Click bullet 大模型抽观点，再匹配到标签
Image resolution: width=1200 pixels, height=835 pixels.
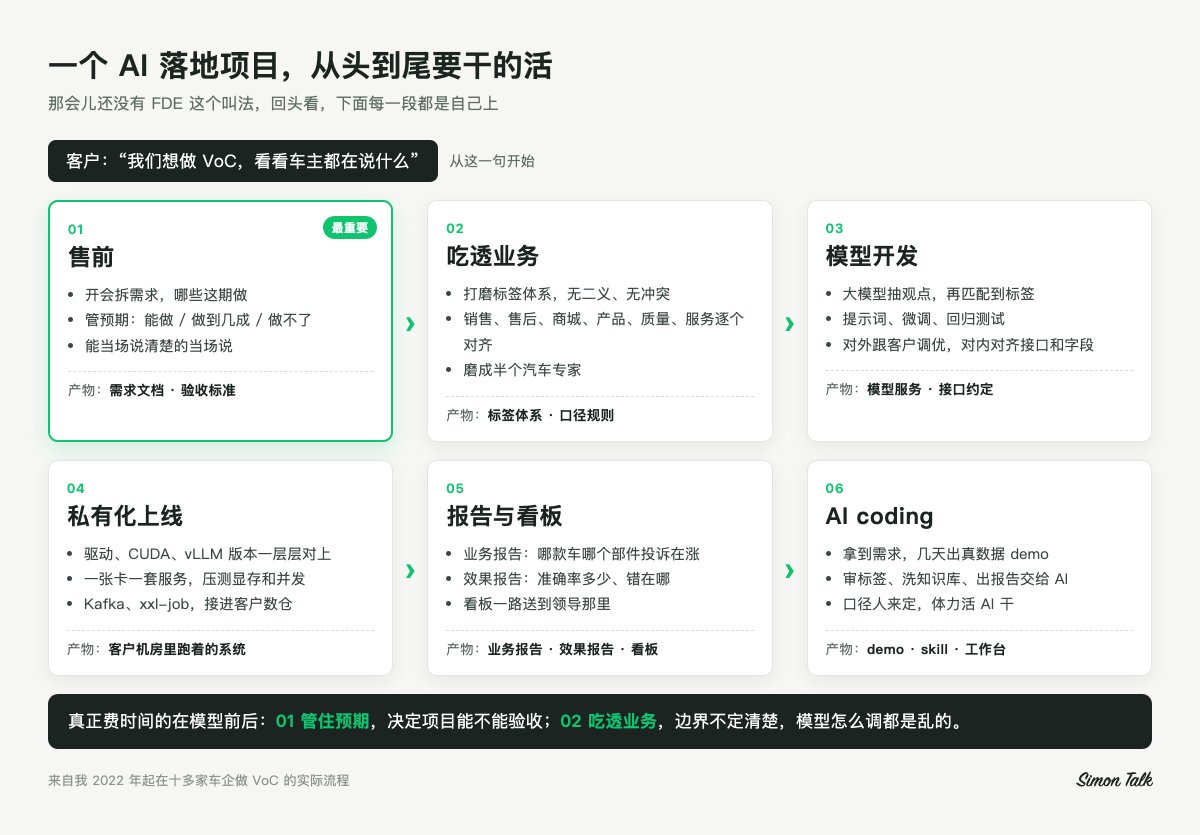[x=939, y=295]
